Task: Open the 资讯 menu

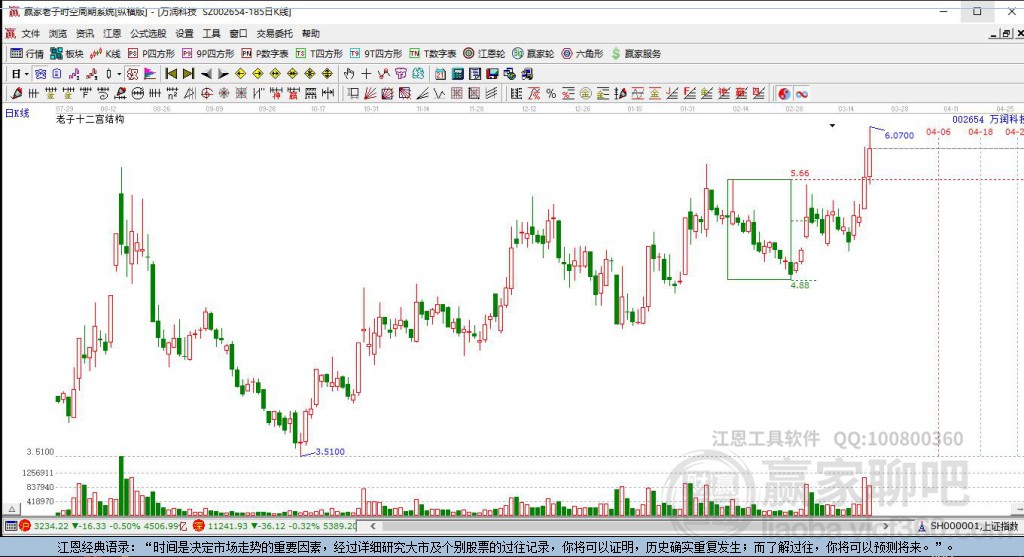Action: pyautogui.click(x=84, y=33)
